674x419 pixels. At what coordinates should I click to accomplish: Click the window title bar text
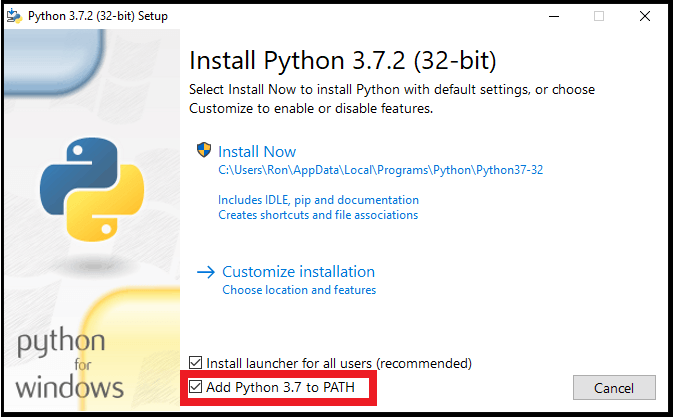pos(97,16)
